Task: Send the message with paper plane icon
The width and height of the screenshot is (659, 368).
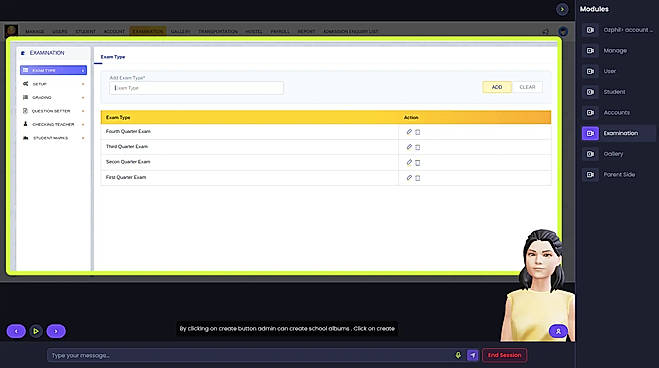Action: 473,355
